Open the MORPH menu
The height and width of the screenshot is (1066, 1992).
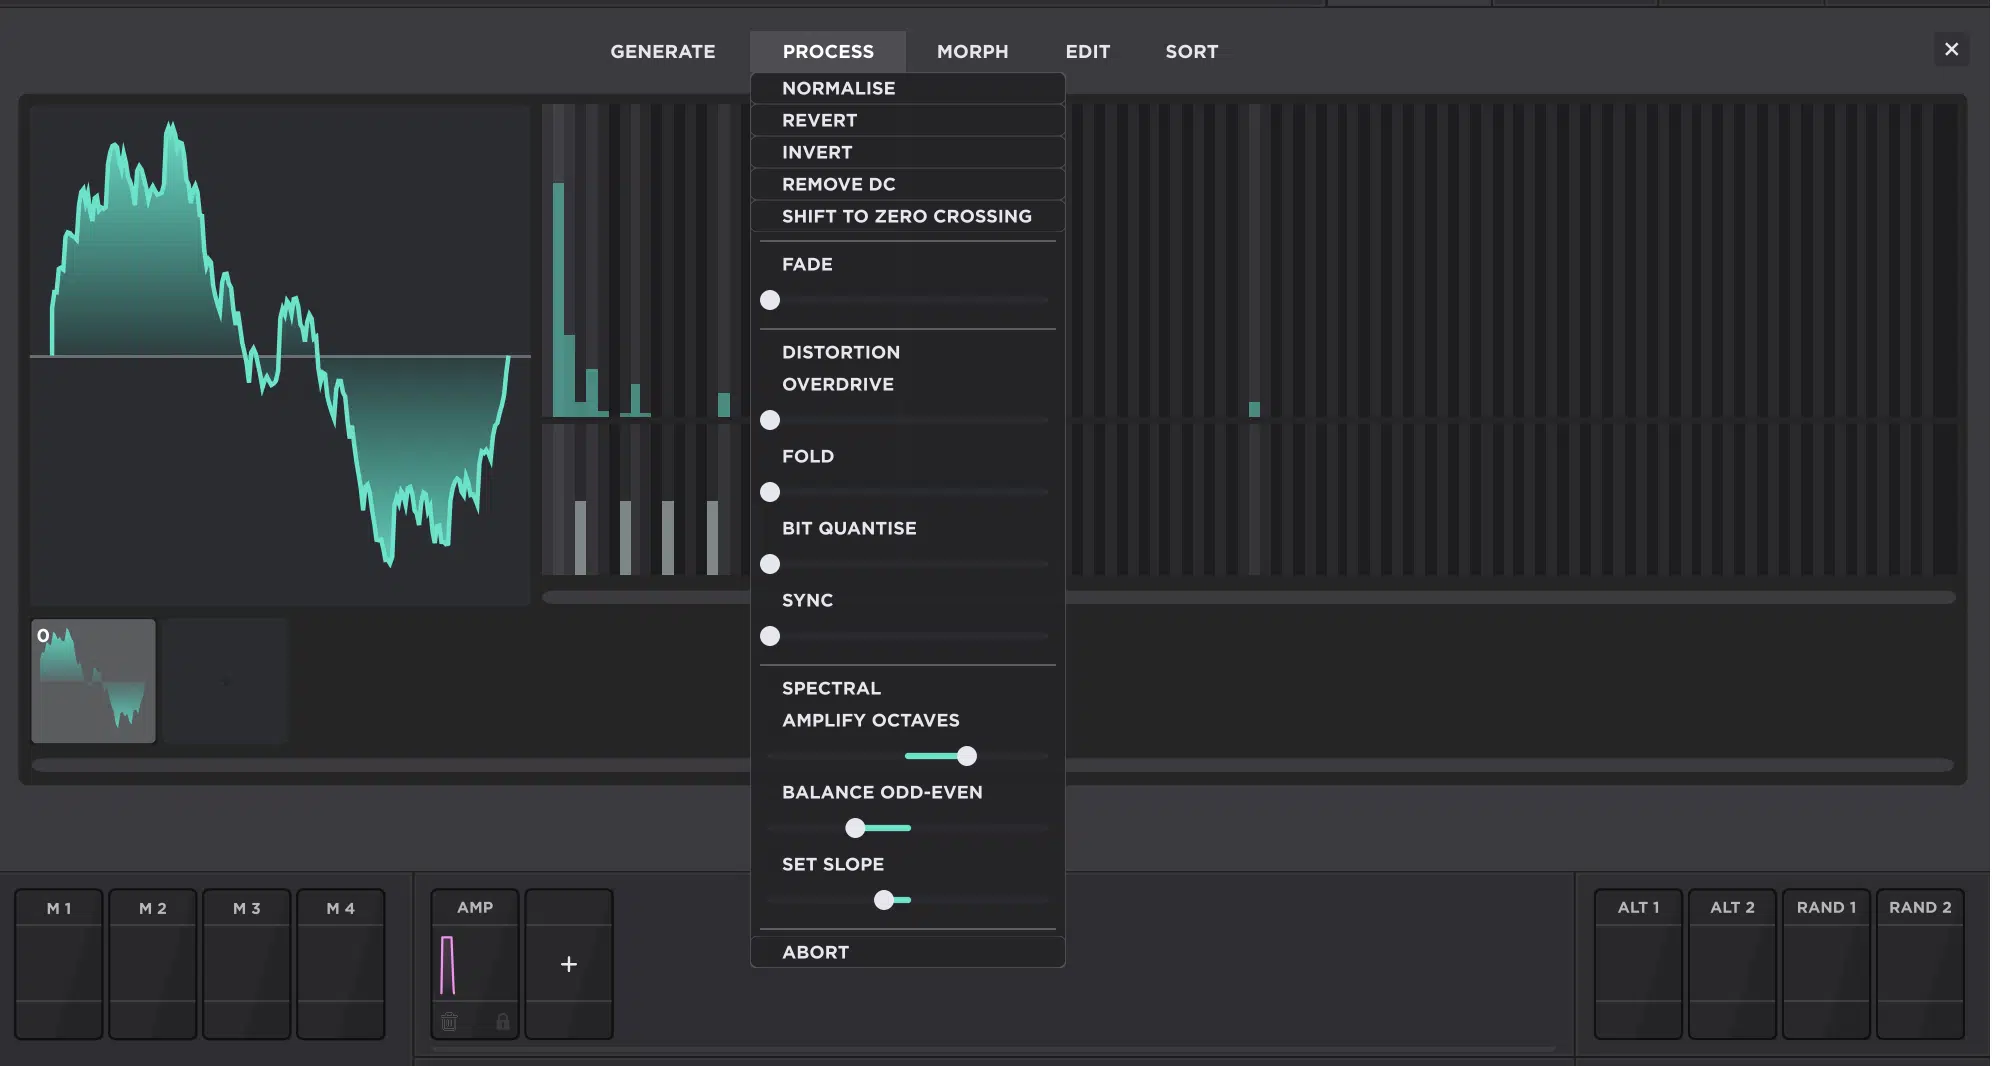click(971, 51)
